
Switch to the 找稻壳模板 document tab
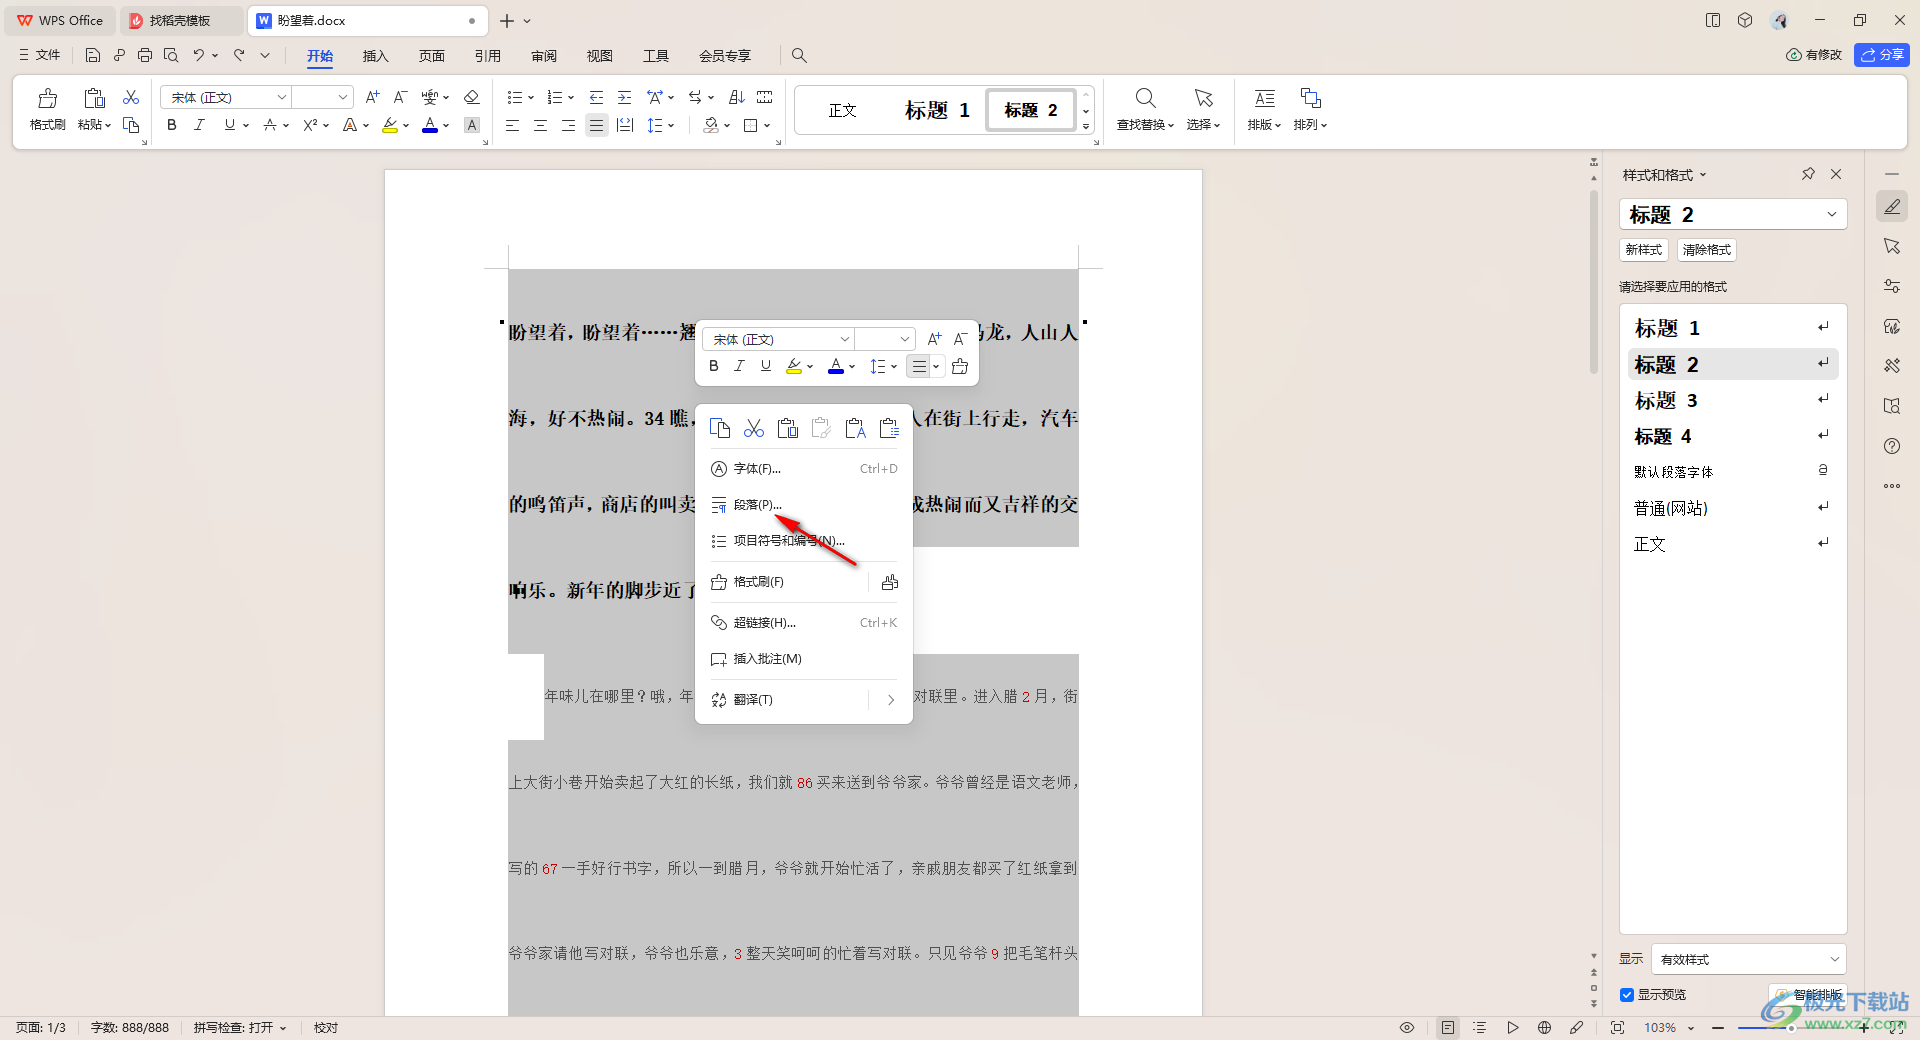[180, 20]
